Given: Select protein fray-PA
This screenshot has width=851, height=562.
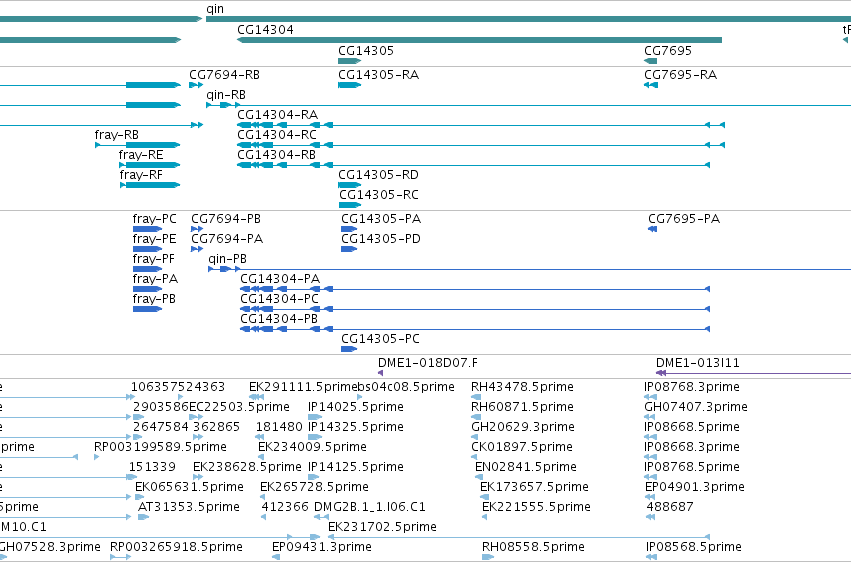Looking at the screenshot, I should point(155,279).
